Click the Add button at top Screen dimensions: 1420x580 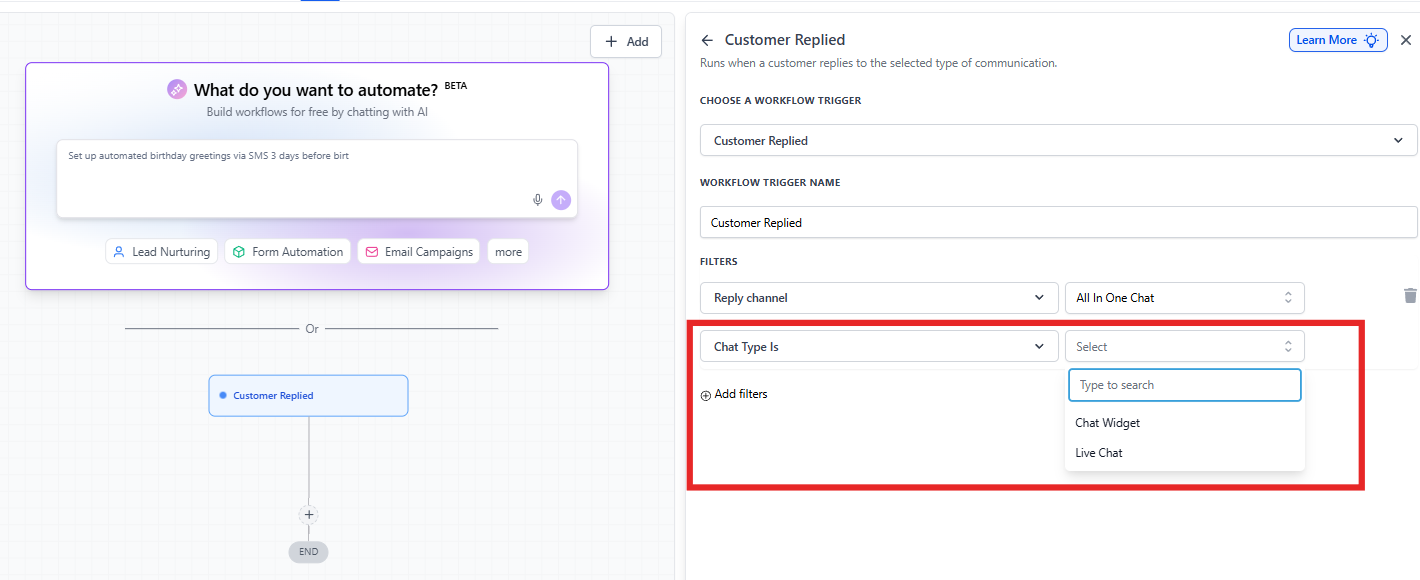coord(626,41)
